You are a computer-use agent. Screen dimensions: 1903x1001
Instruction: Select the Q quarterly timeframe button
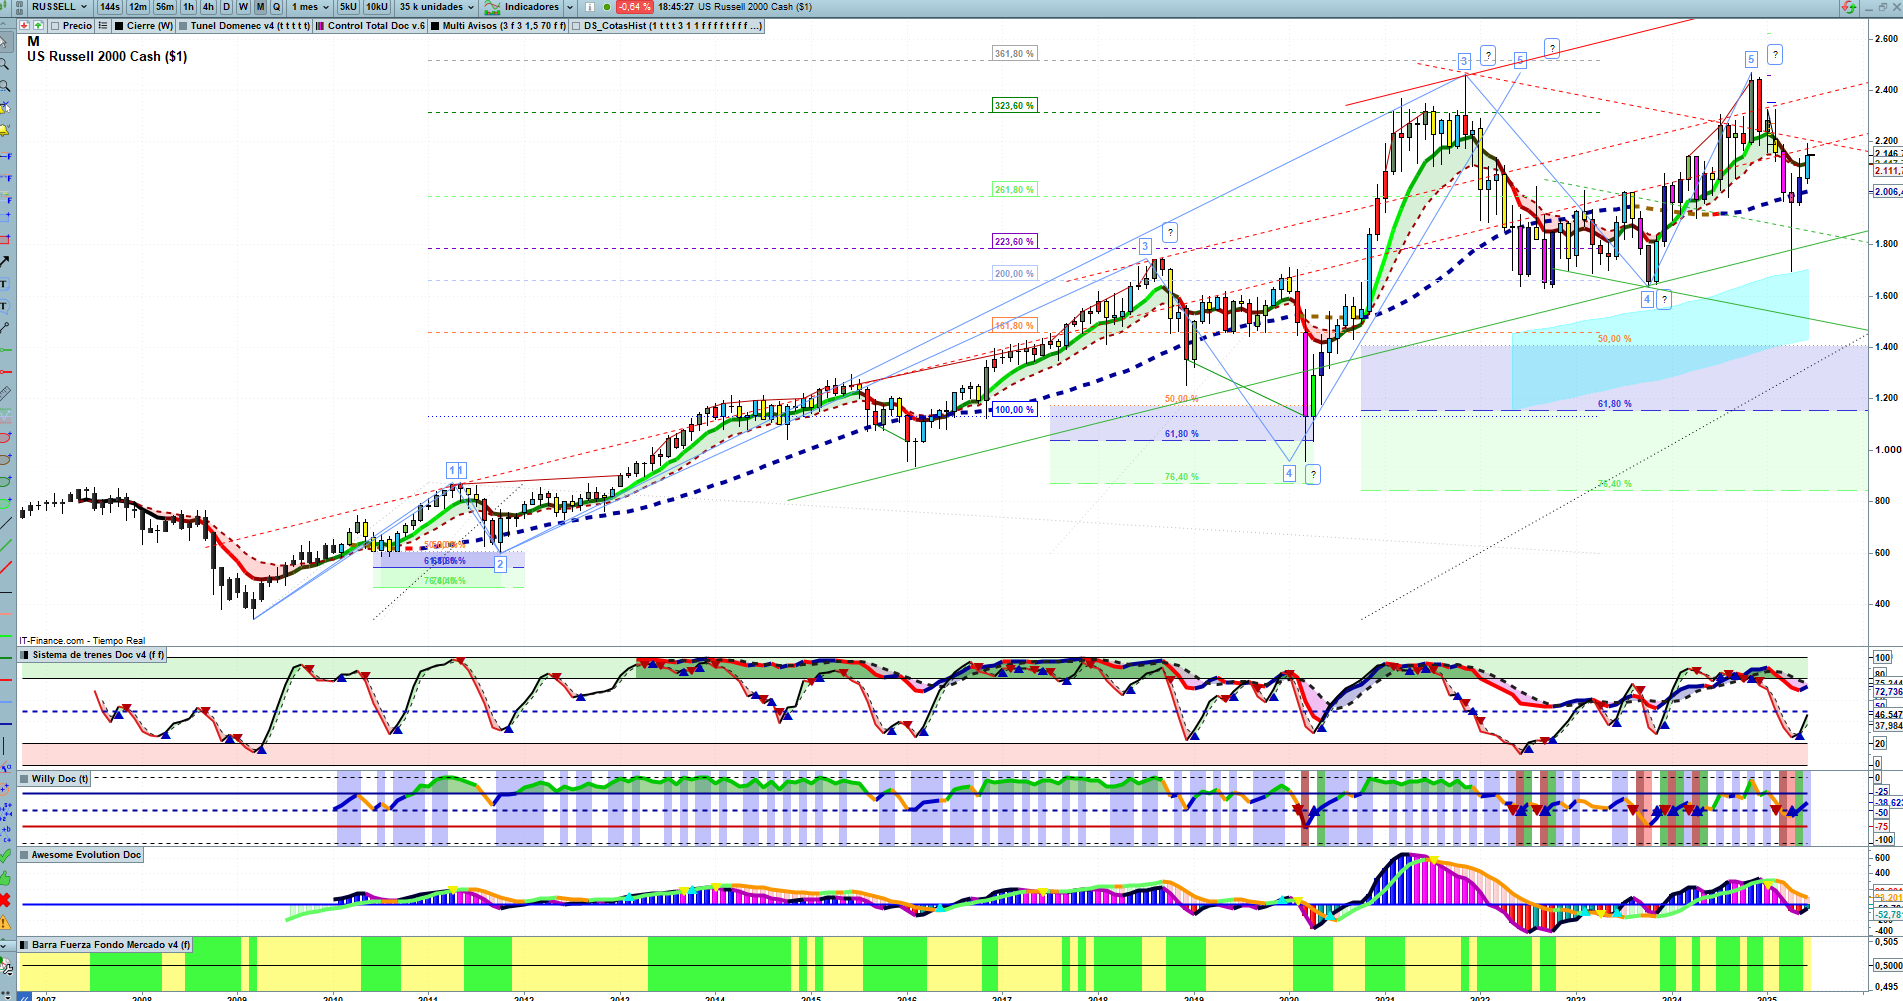[x=277, y=7]
